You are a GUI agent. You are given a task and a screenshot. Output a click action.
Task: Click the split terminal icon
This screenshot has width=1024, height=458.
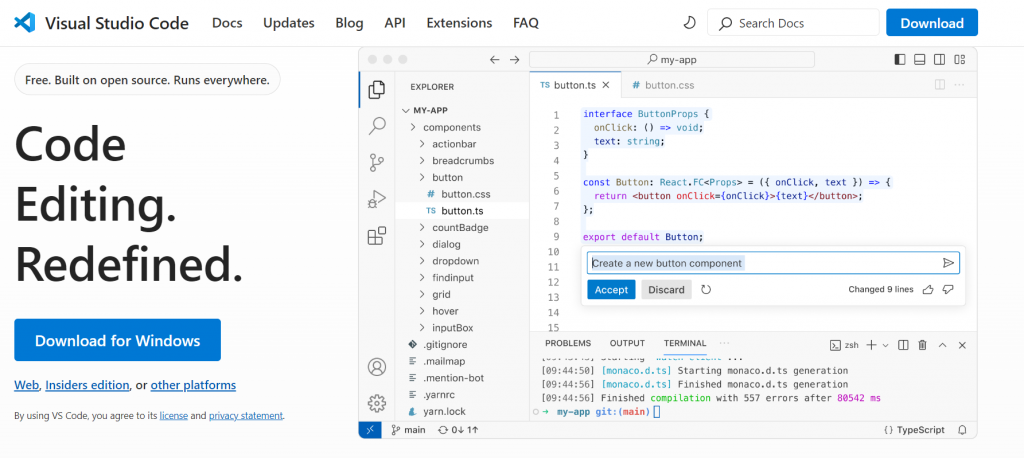pyautogui.click(x=903, y=345)
